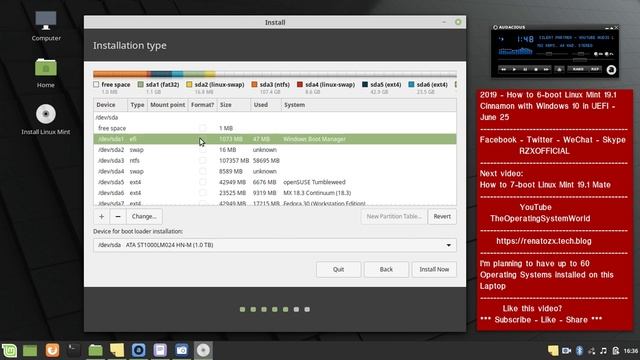The height and width of the screenshot is (360, 640).
Task: Select the free space 1 MB row
Action: pos(275,128)
